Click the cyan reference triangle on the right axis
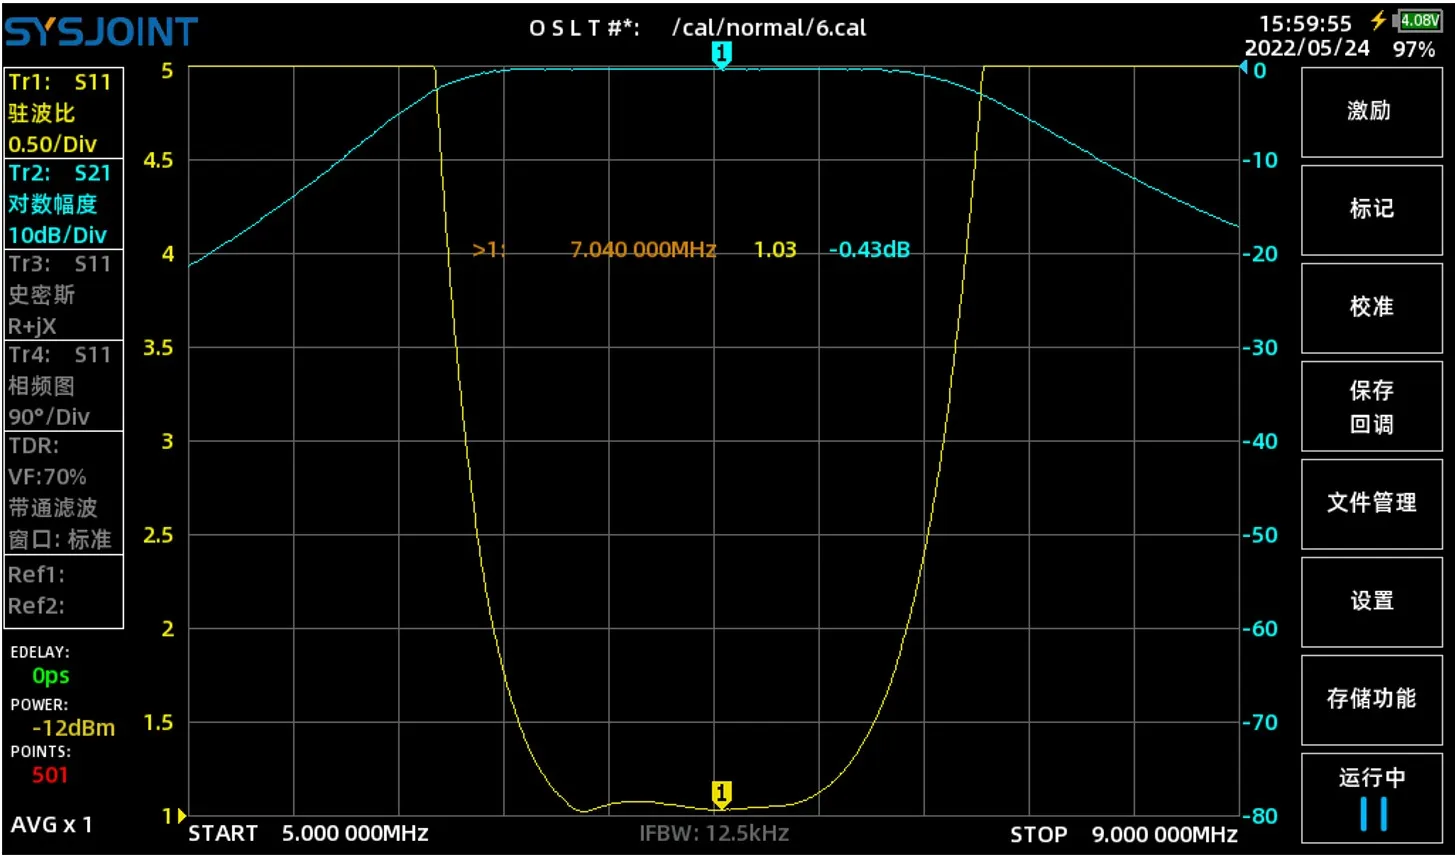 click(x=1244, y=68)
